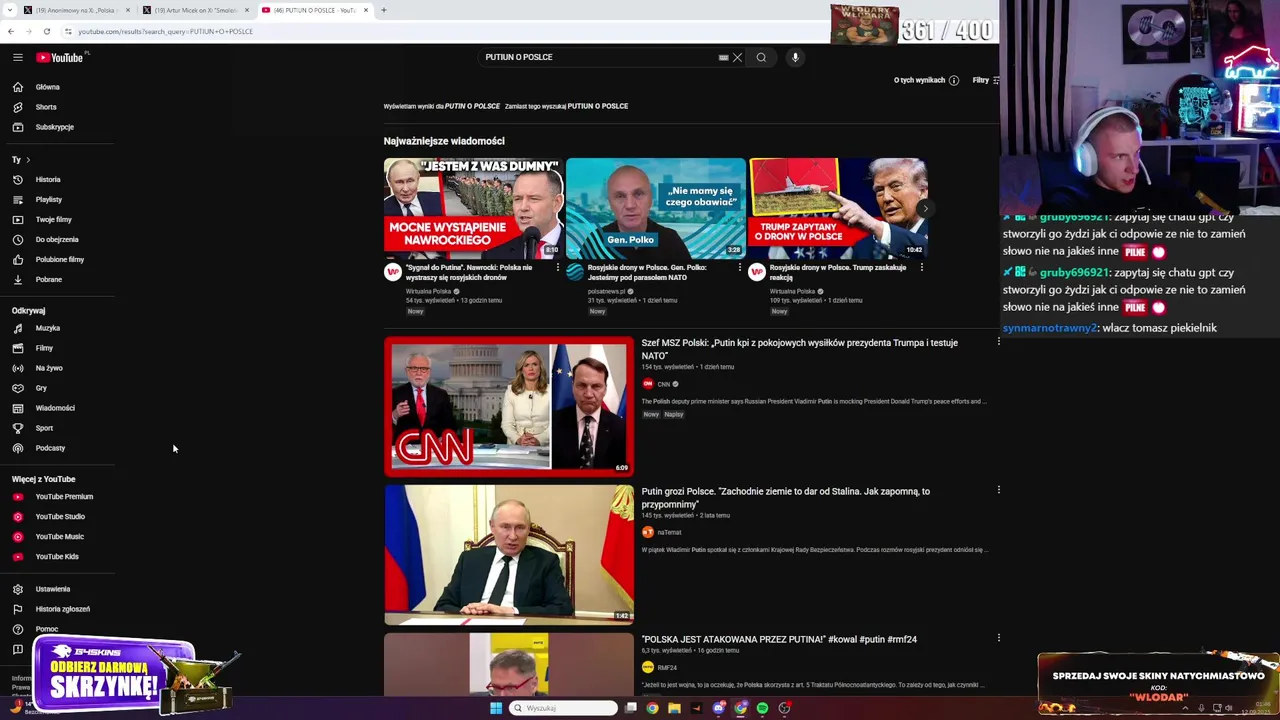
Task: Search instead for PUTIUN O POSLCE link
Action: [x=598, y=106]
